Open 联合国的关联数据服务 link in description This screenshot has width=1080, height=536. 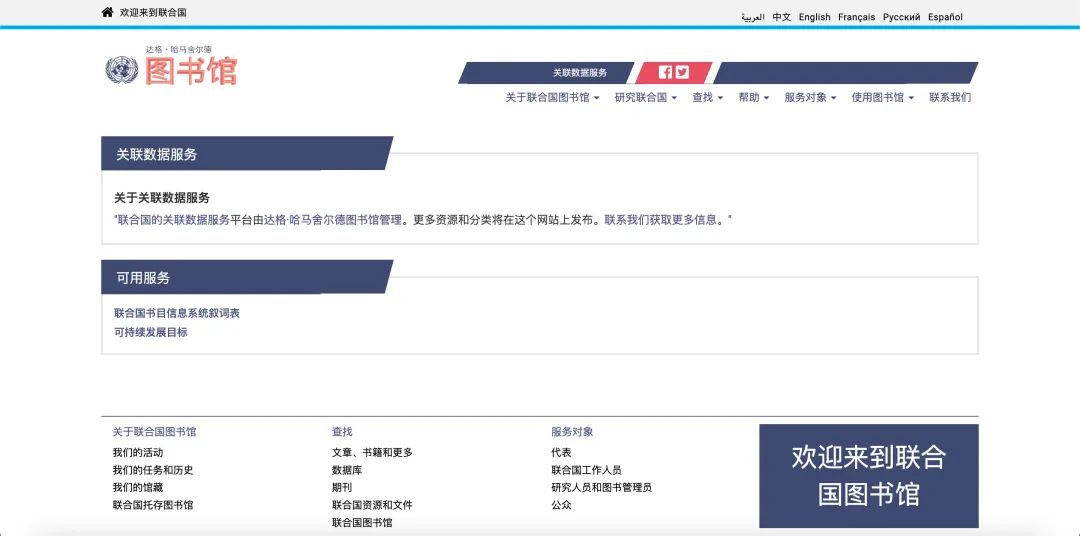coord(173,220)
